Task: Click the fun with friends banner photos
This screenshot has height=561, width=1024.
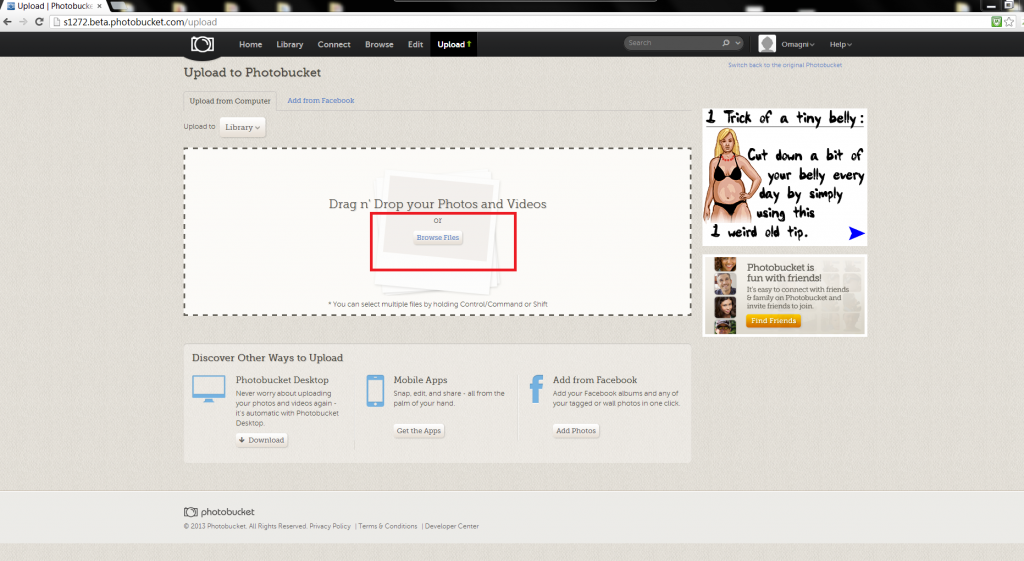Action: (725, 296)
